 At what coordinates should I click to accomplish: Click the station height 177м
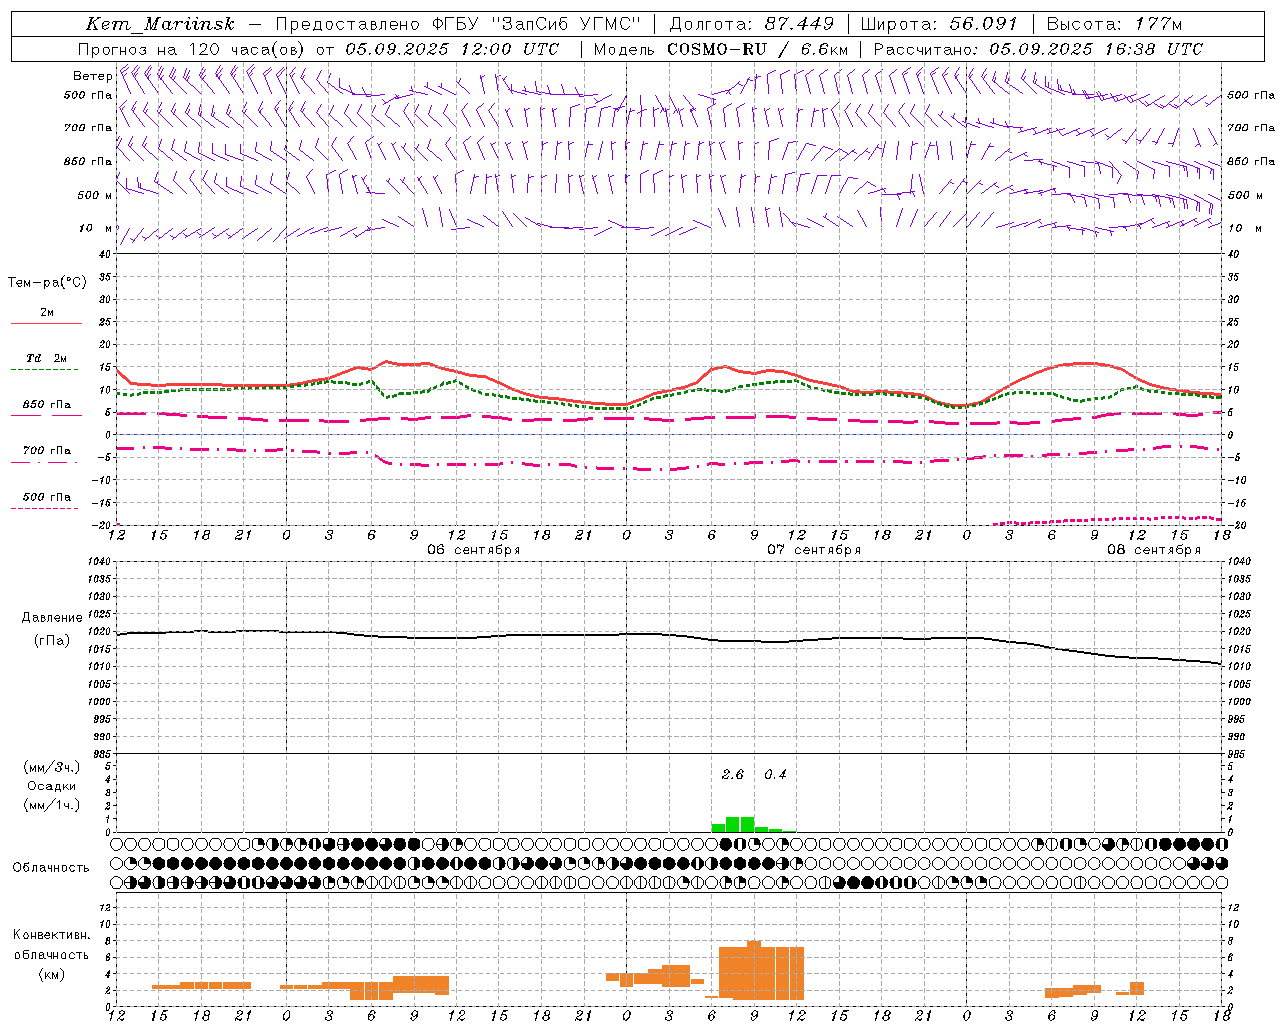[x=1158, y=24]
